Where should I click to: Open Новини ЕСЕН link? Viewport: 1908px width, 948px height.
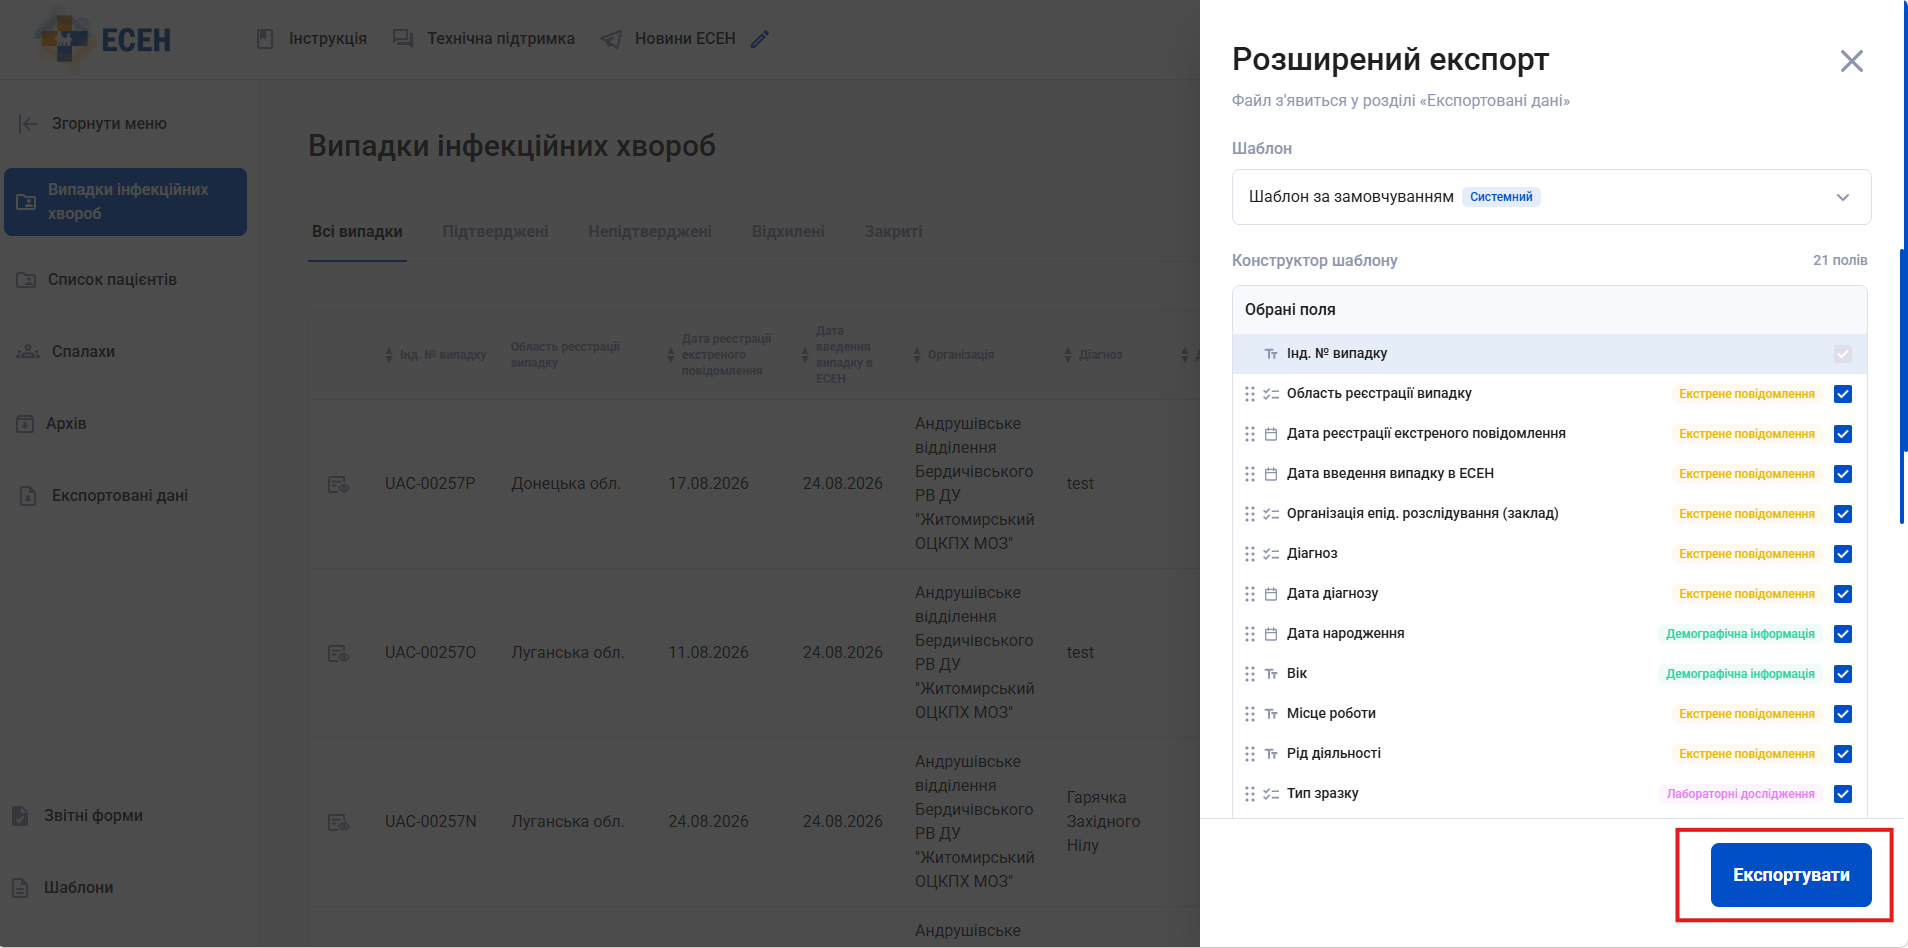pos(685,39)
